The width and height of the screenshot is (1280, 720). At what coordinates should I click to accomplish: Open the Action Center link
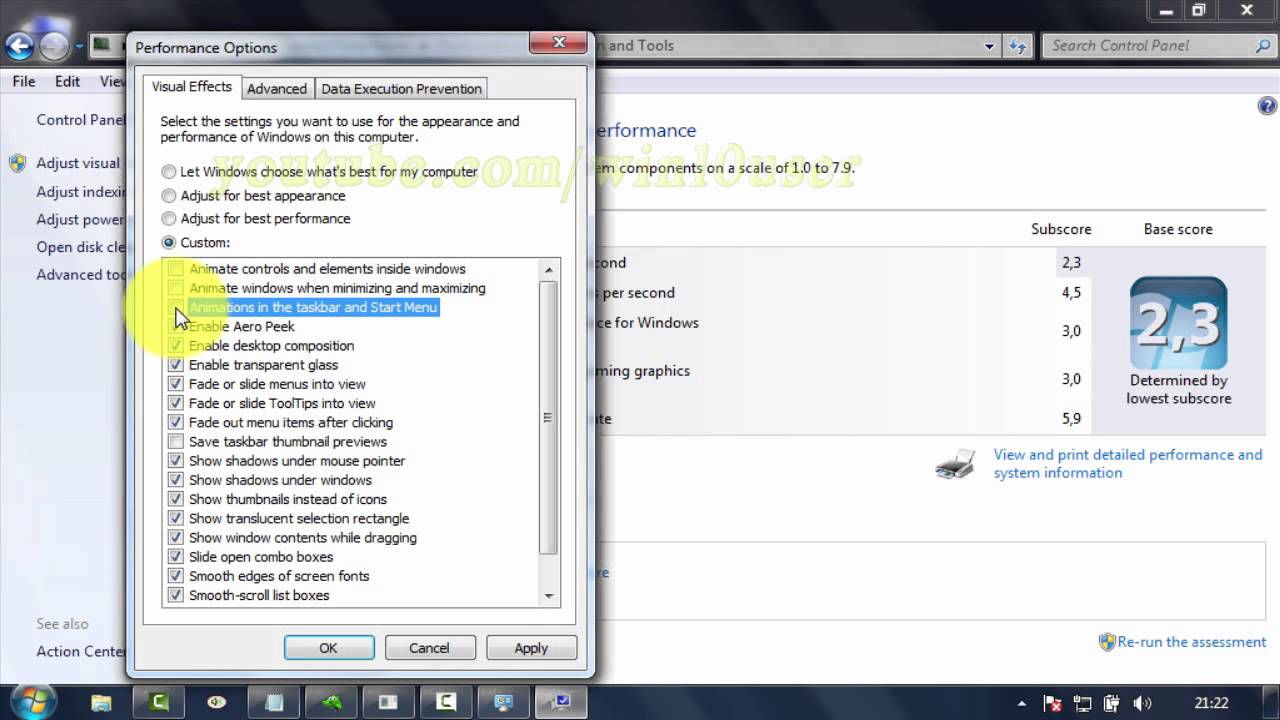81,651
